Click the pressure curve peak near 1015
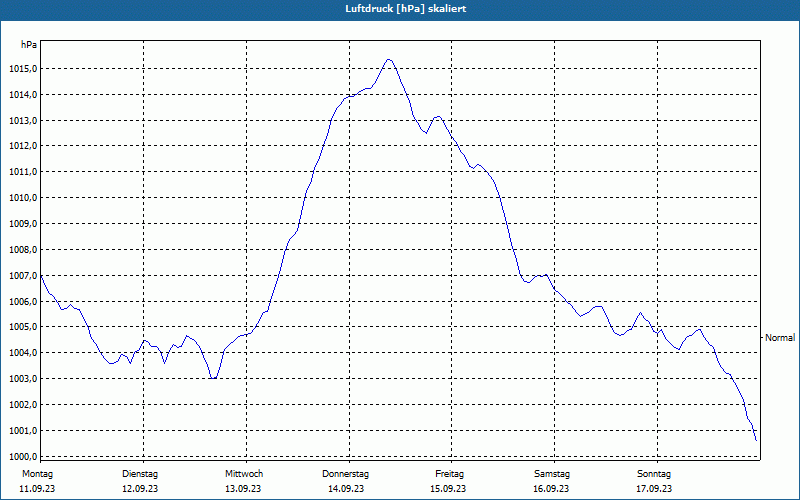Image resolution: width=800 pixels, height=500 pixels. point(389,60)
